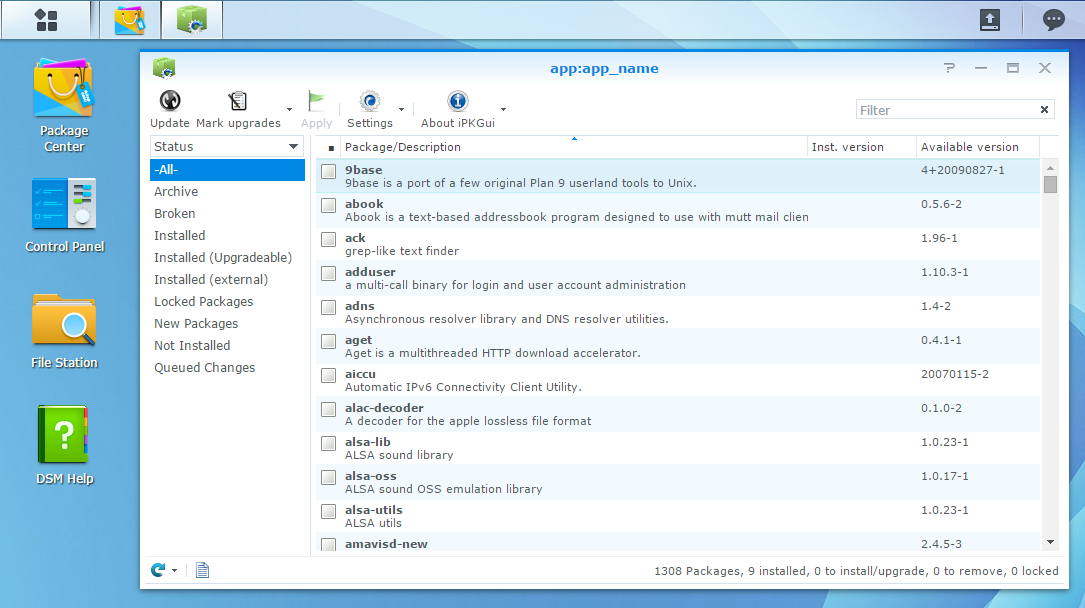This screenshot has width=1085, height=608.
Task: Open the upload queue tray icon
Action: point(990,19)
